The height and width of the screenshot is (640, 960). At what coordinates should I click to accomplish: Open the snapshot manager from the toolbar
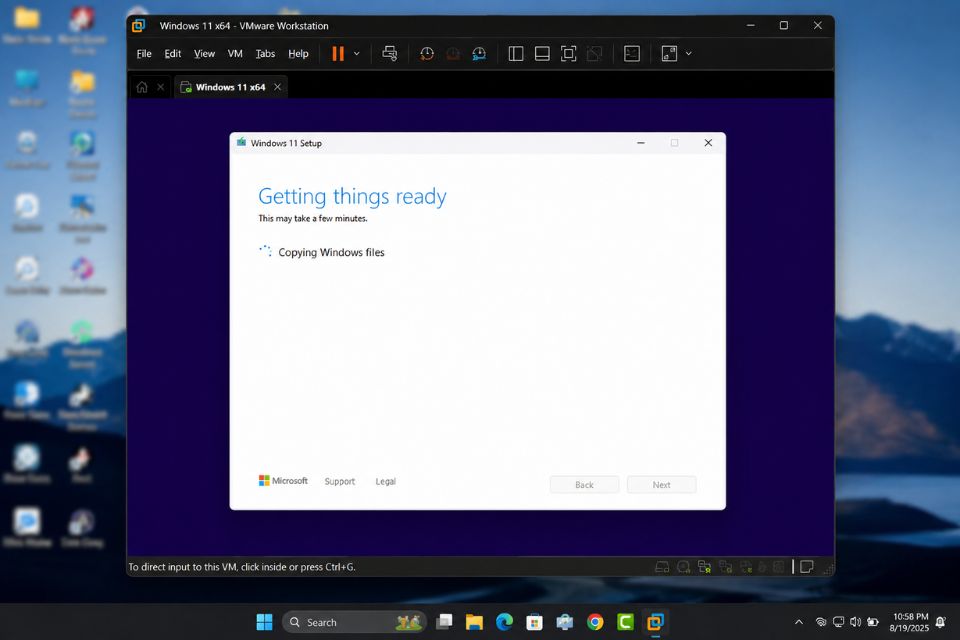click(479, 54)
